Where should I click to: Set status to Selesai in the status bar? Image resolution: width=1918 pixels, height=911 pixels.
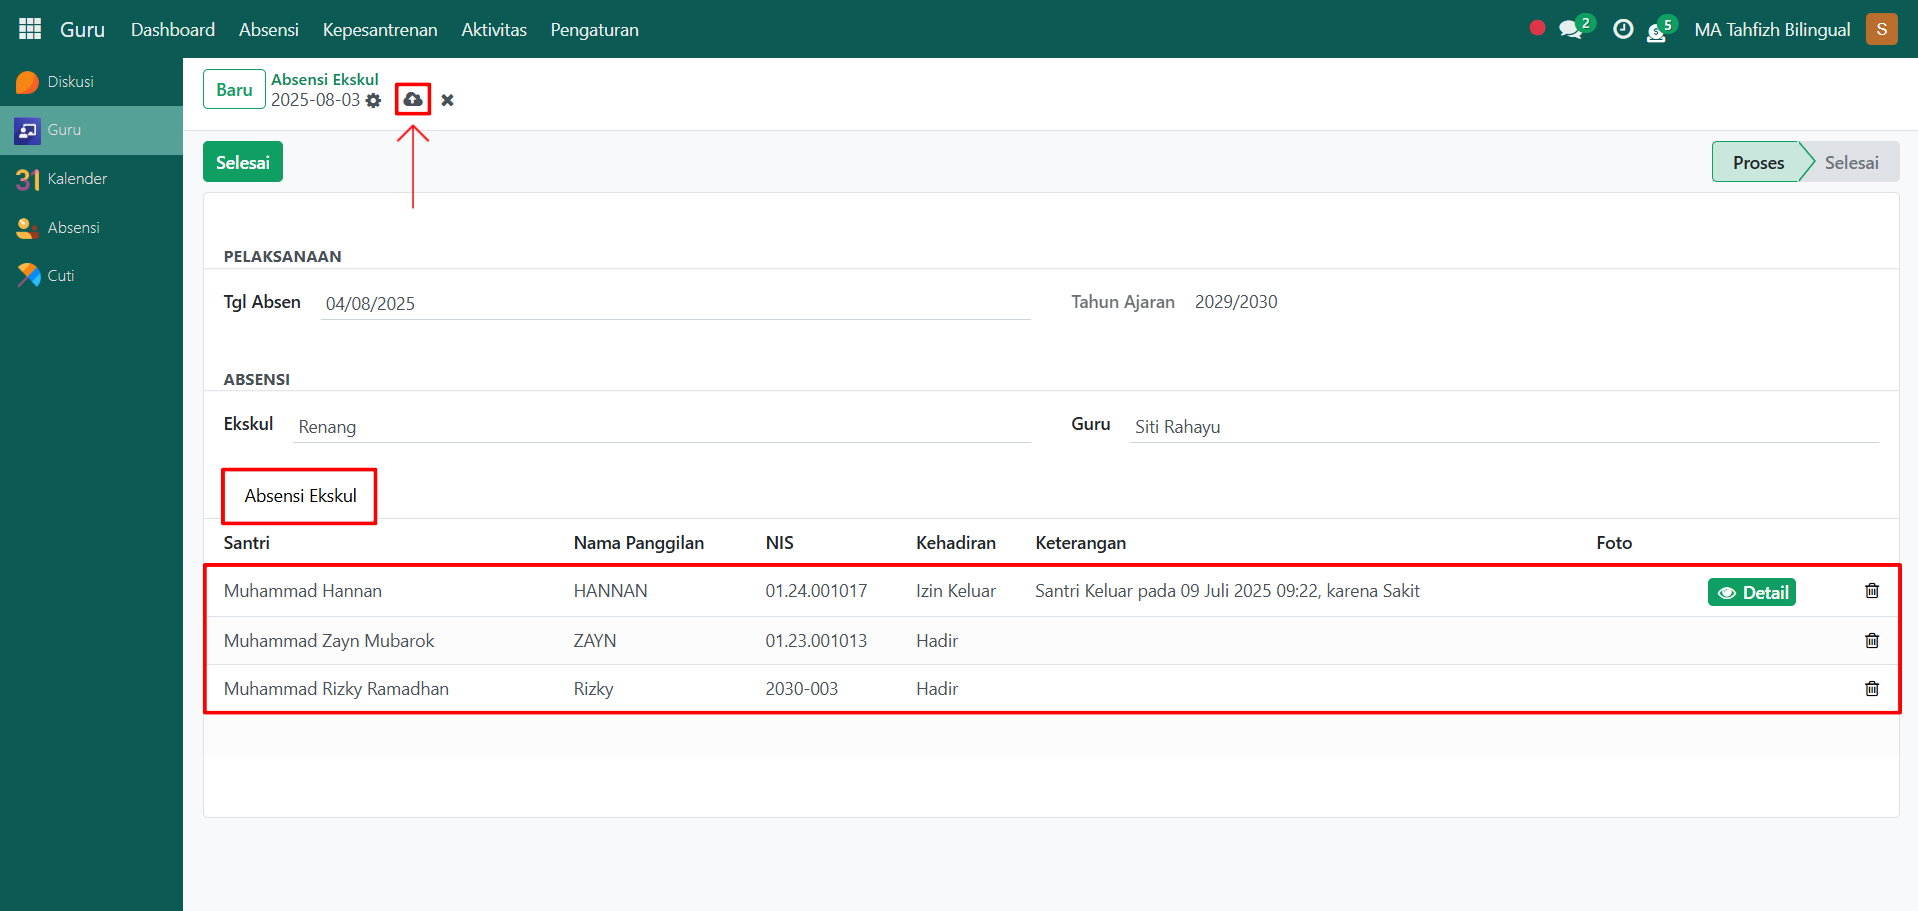(x=1850, y=162)
